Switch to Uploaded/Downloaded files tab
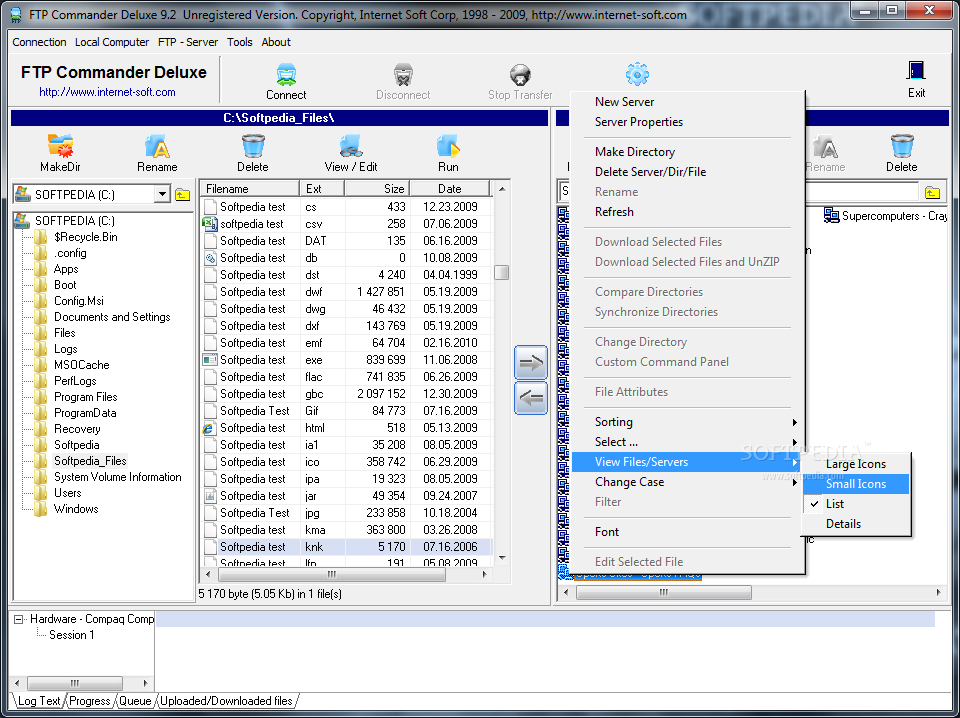 tap(227, 701)
